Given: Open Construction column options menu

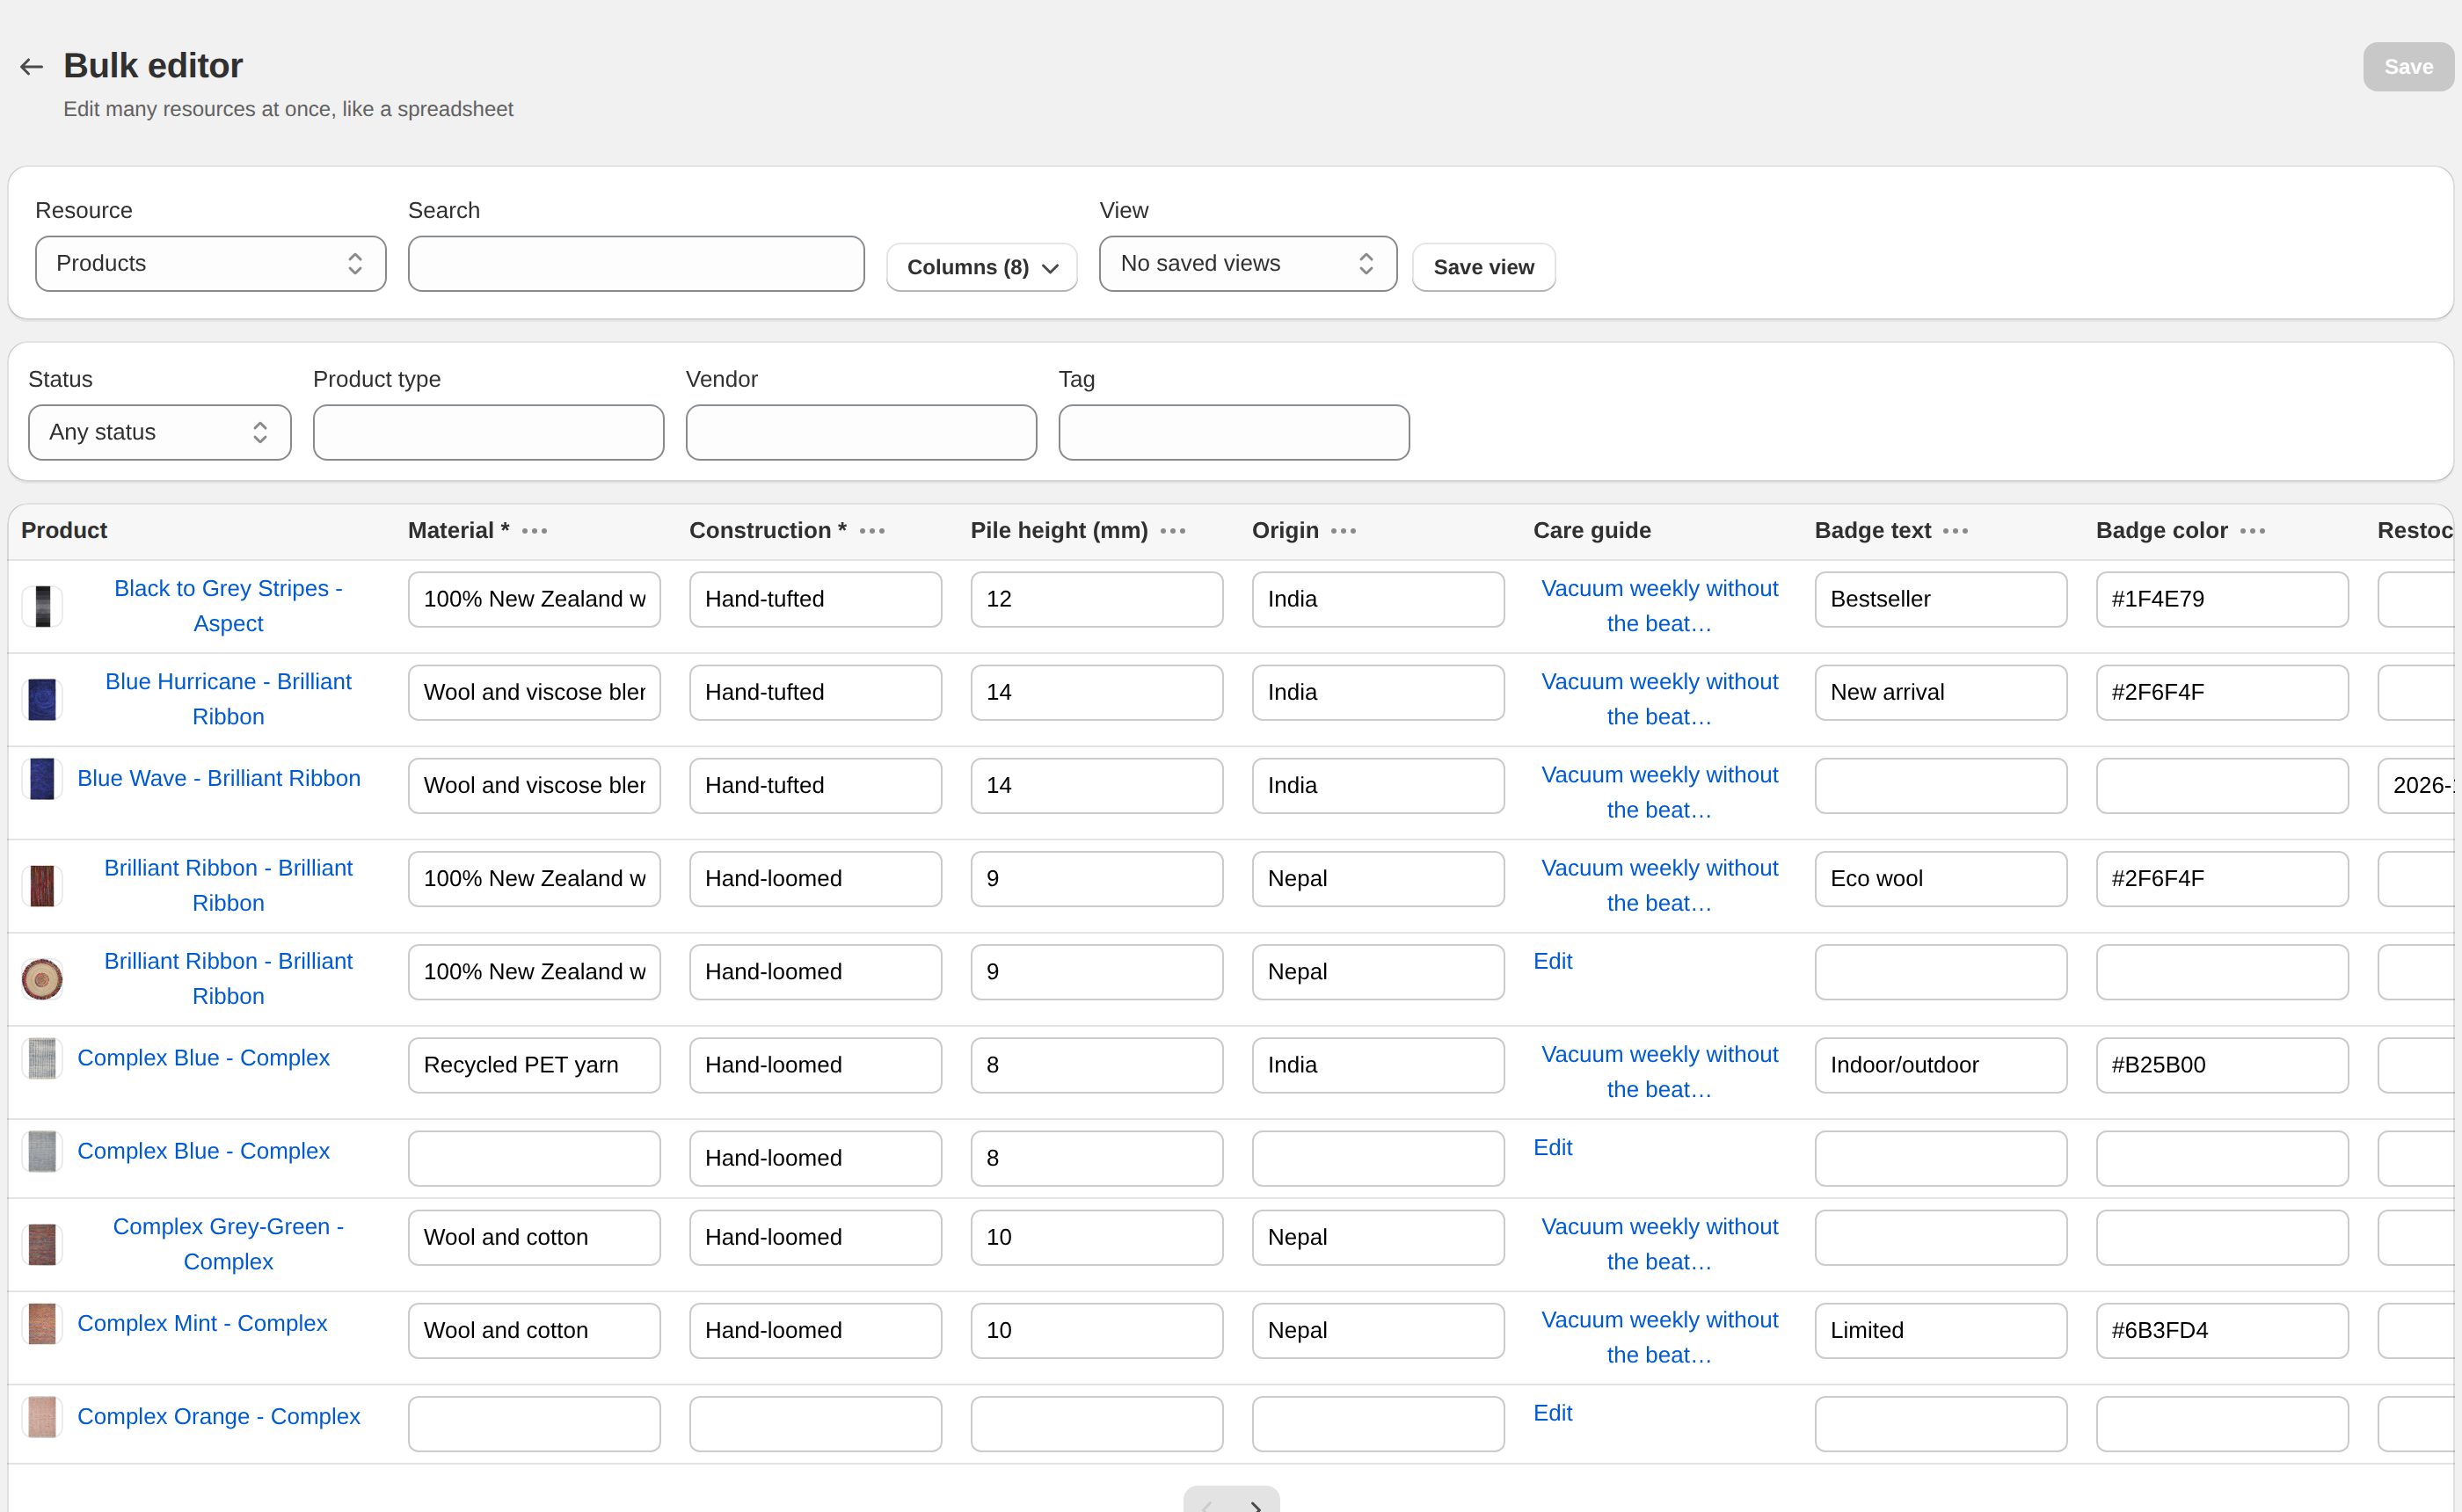Looking at the screenshot, I should click(x=872, y=531).
